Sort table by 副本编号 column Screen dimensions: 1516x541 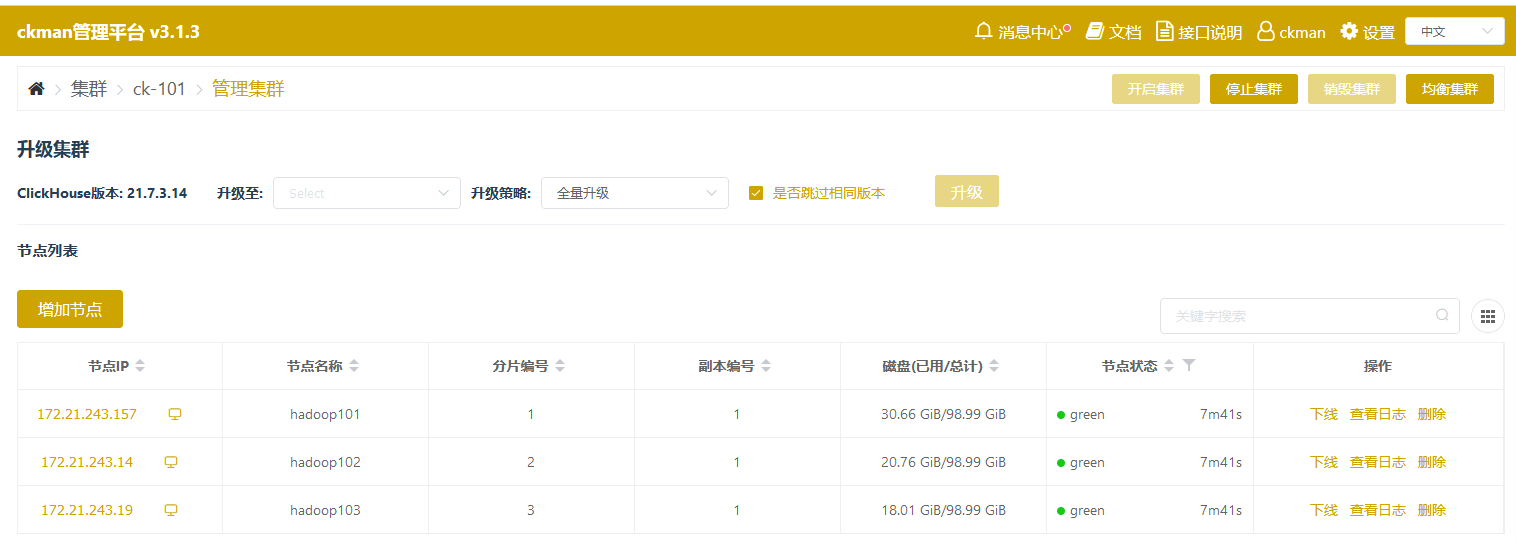(x=766, y=366)
